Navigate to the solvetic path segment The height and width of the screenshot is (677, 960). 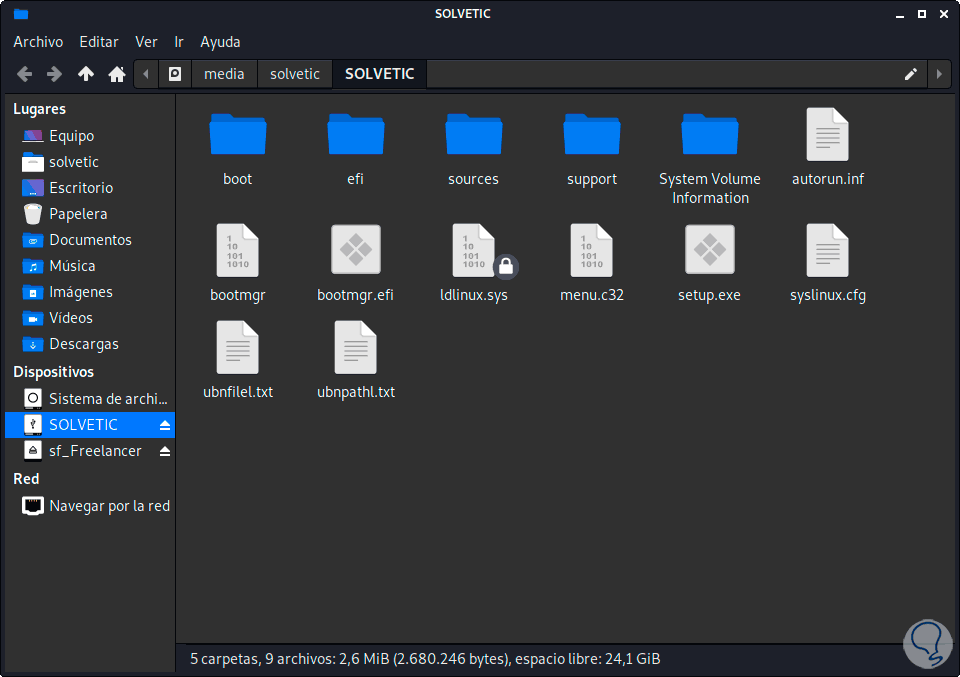(x=294, y=74)
